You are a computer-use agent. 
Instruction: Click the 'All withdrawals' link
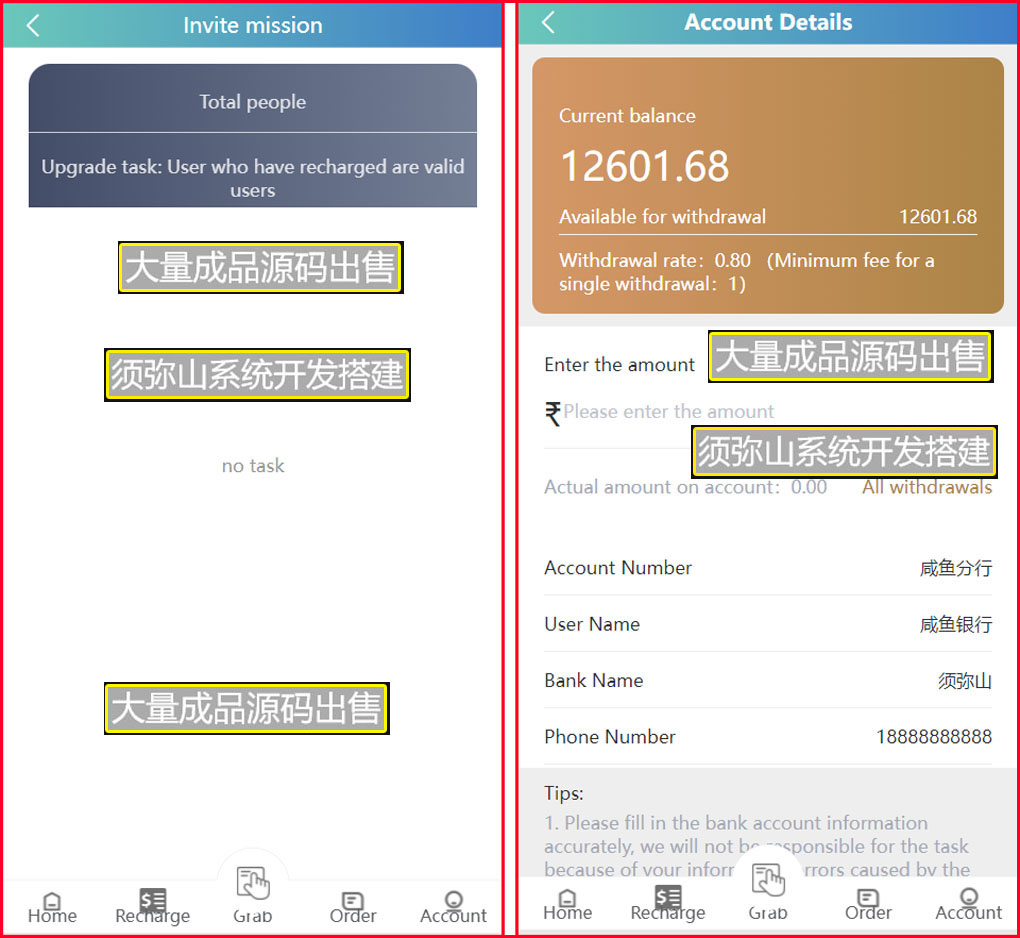click(x=927, y=487)
